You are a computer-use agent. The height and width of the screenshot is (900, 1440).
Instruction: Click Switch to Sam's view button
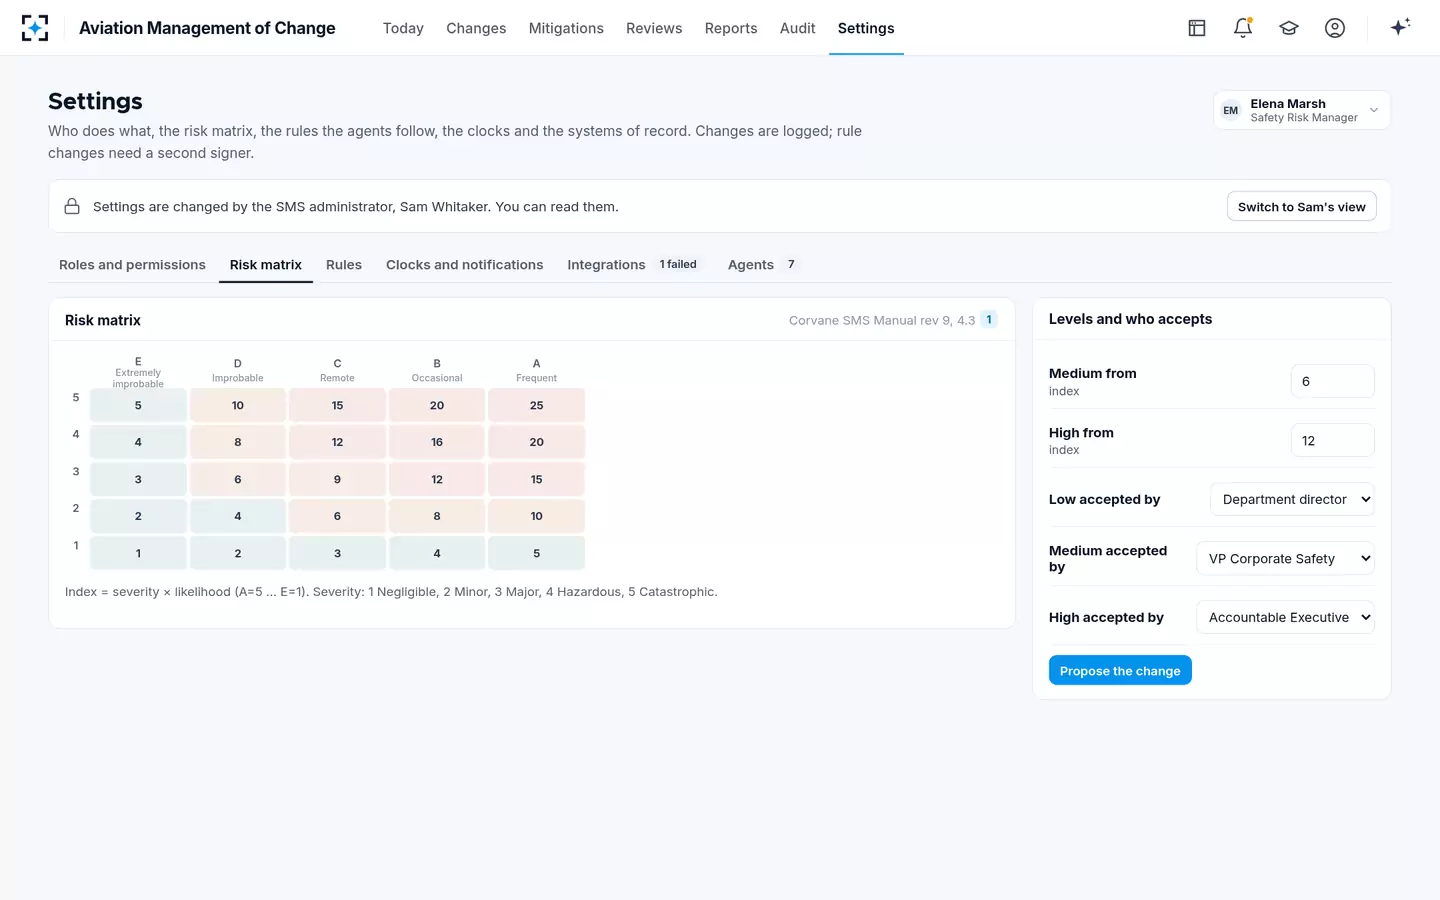1302,207
